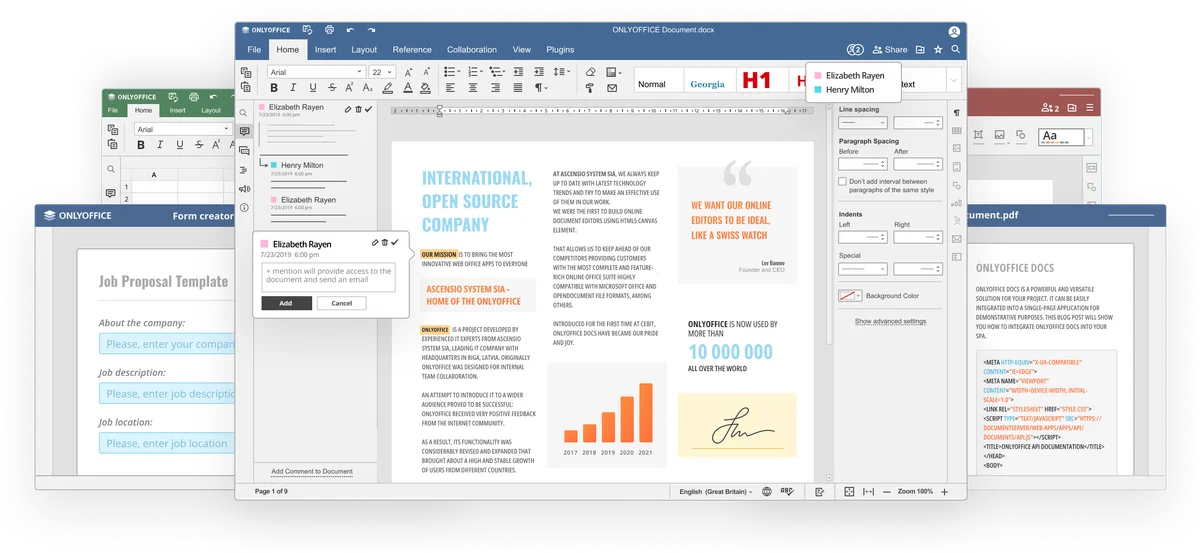This screenshot has height=553, width=1200.
Task: Open the Special indent dropdown
Action: (x=862, y=269)
